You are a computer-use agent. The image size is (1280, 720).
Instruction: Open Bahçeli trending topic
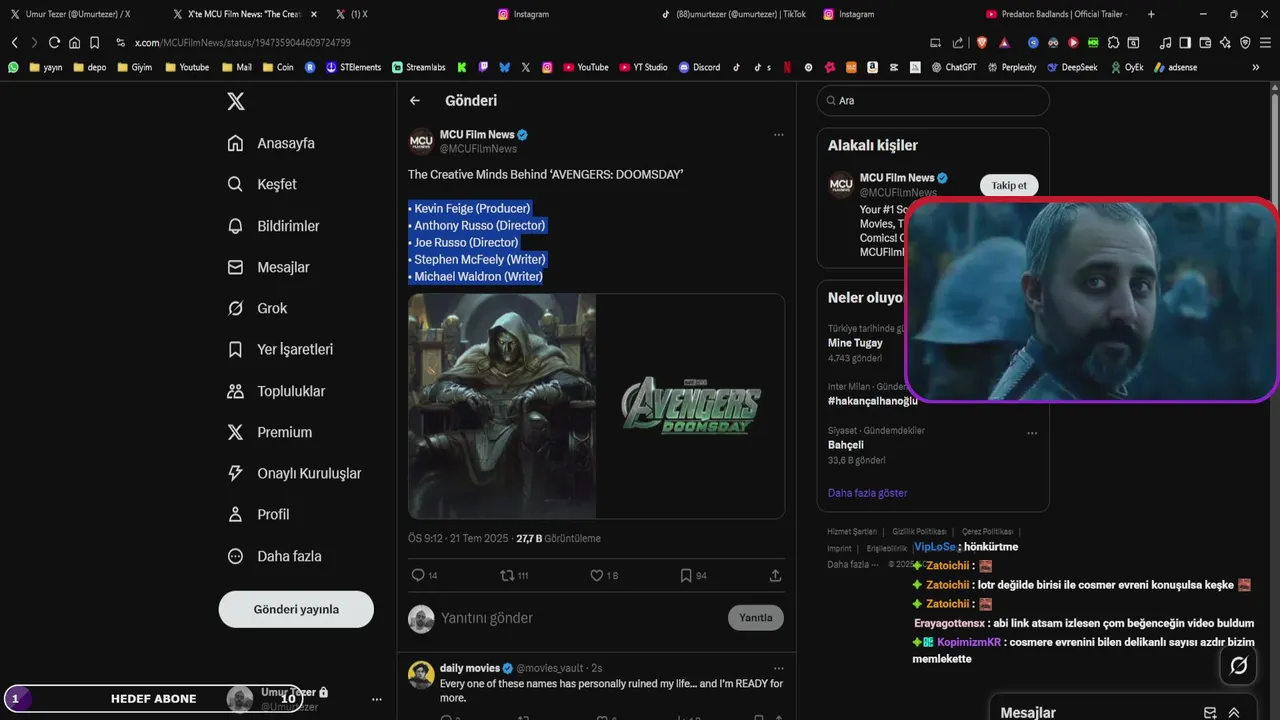846,445
